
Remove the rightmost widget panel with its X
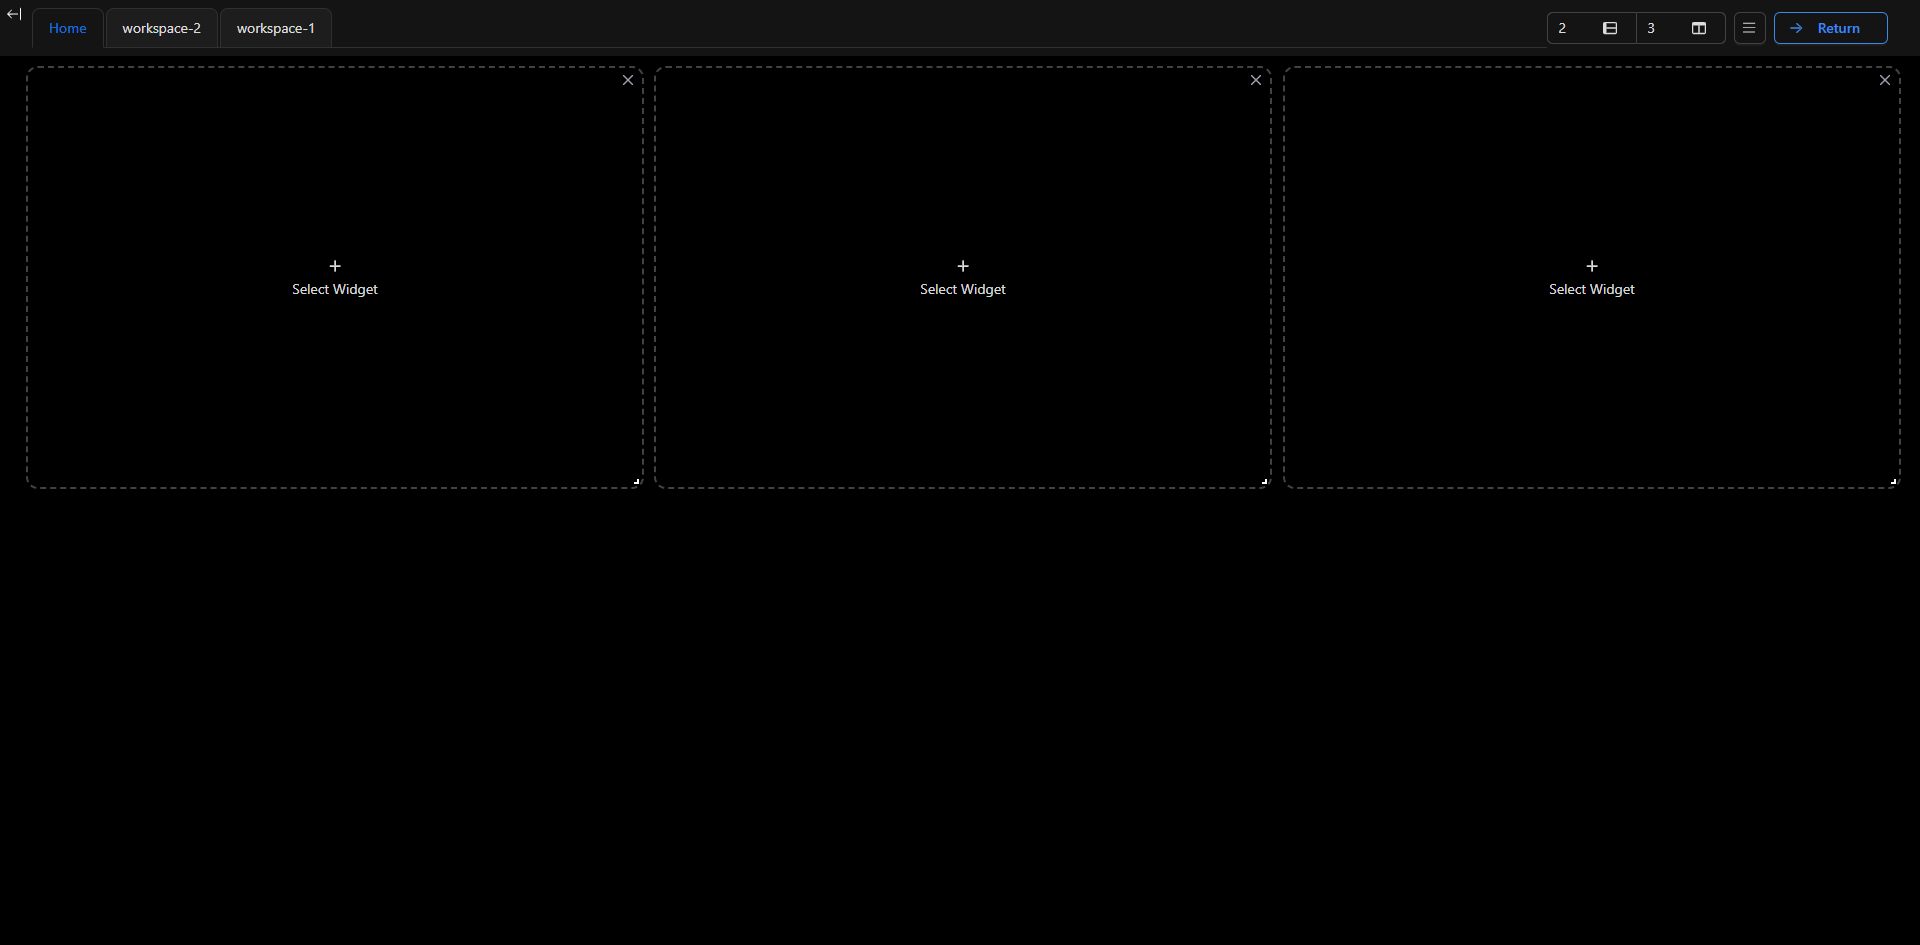pos(1885,80)
